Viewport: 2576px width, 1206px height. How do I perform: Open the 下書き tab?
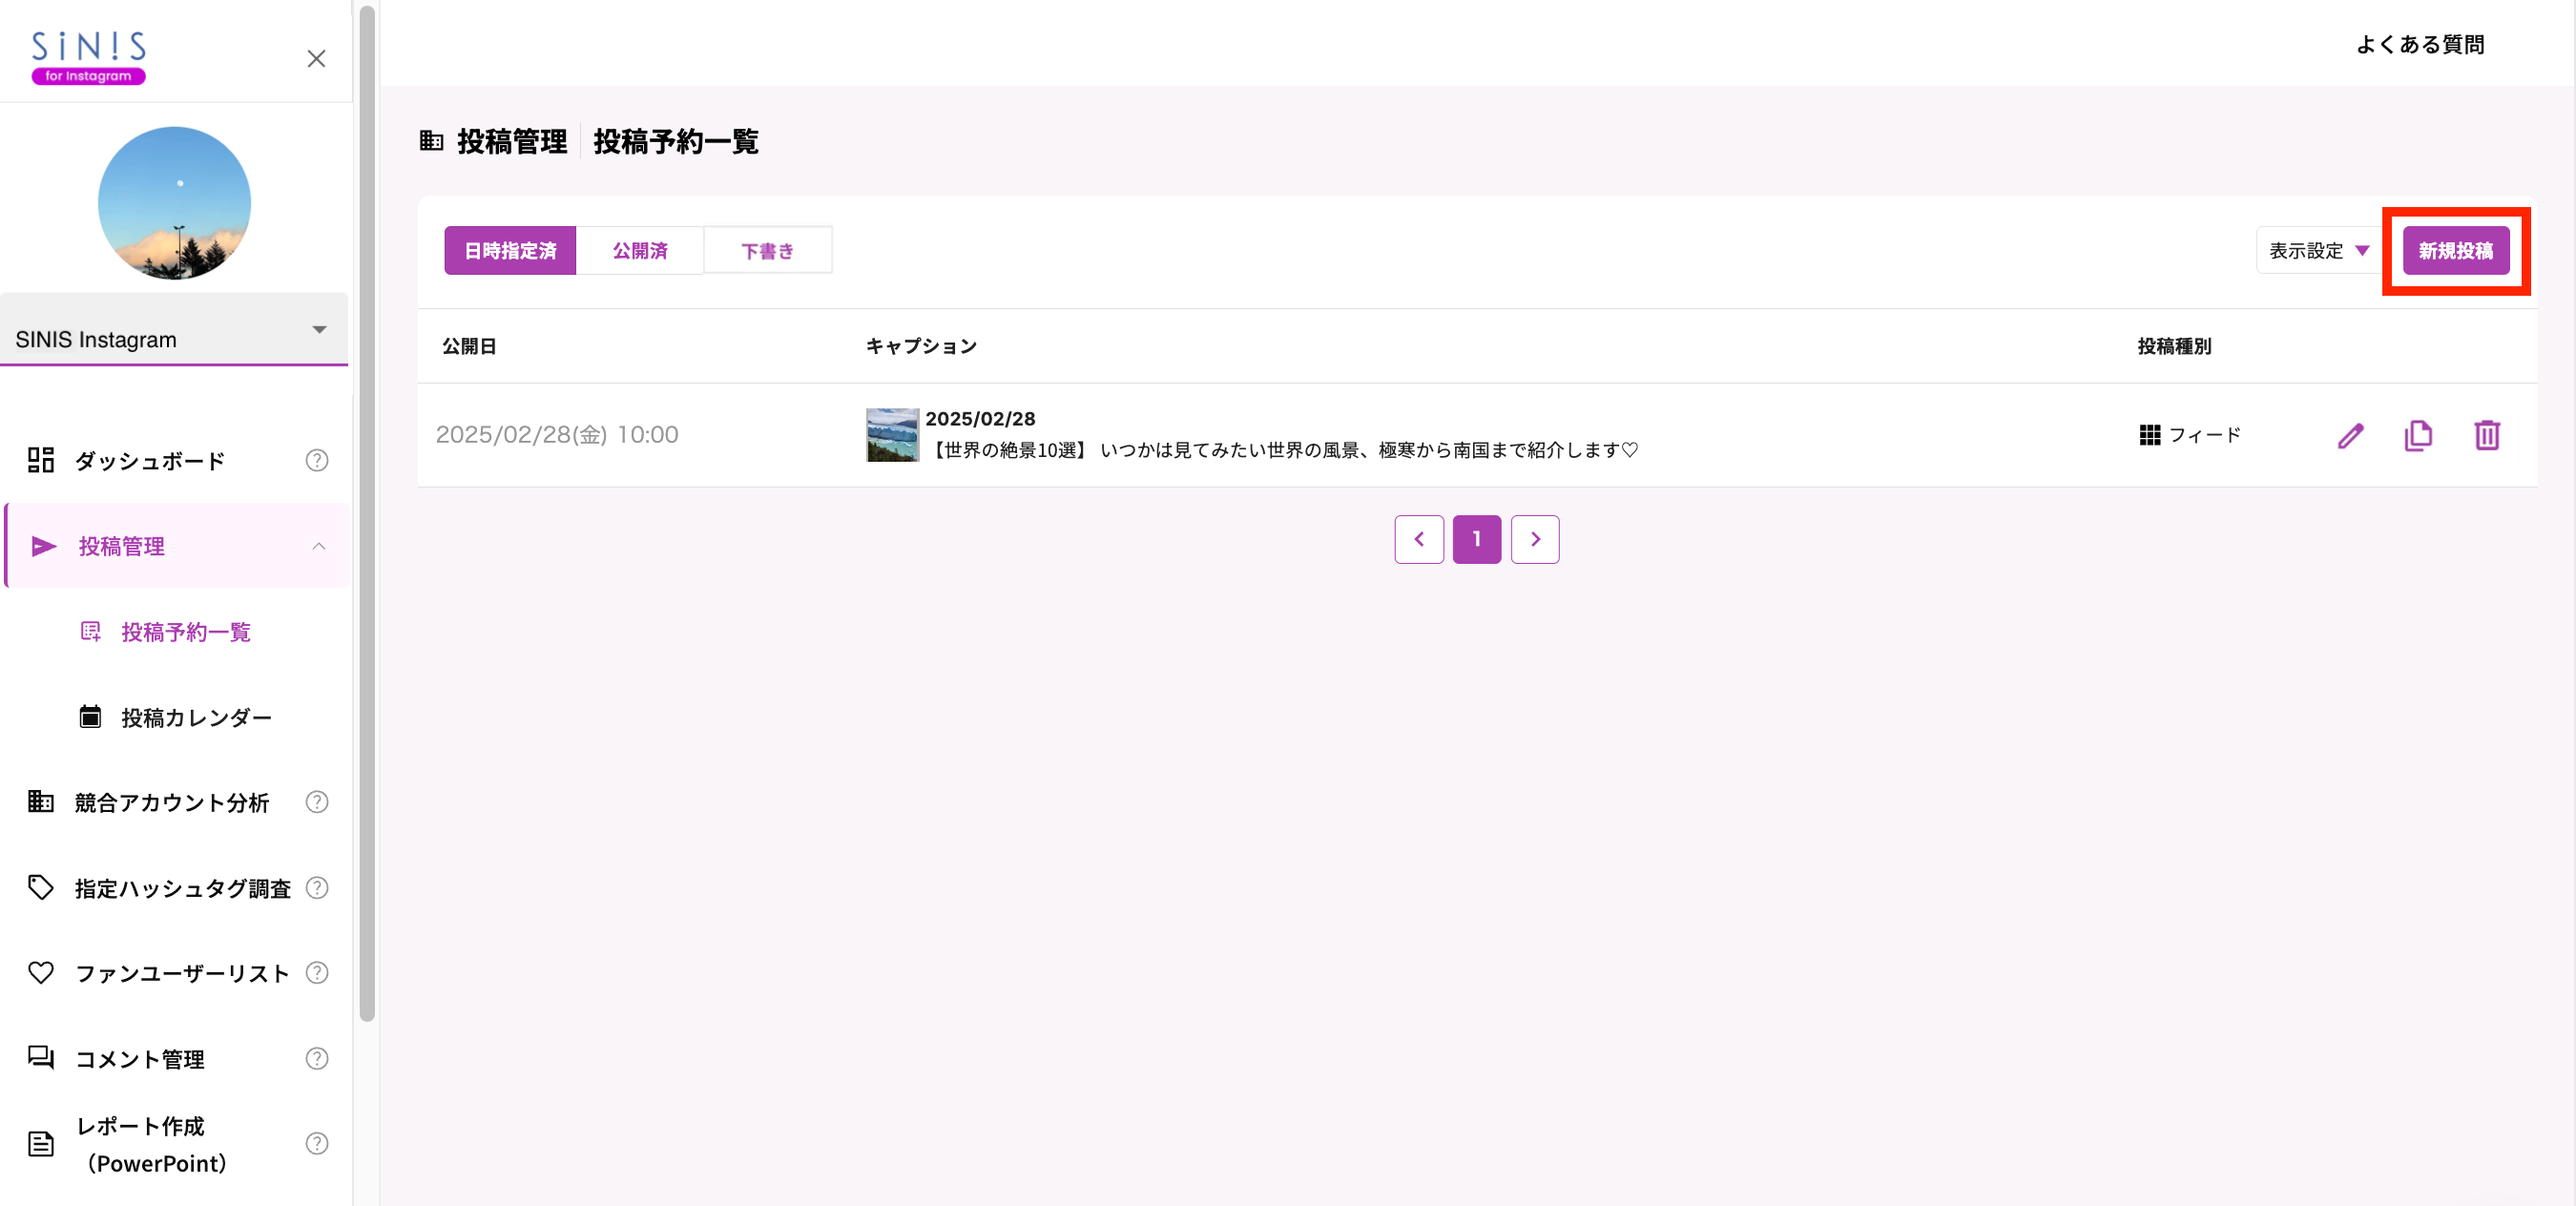click(767, 250)
